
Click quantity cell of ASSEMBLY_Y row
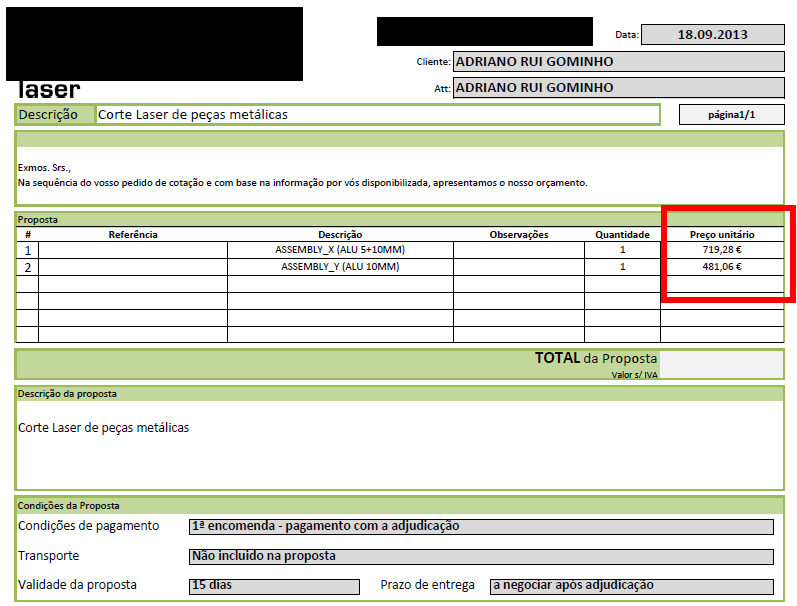(x=622, y=267)
